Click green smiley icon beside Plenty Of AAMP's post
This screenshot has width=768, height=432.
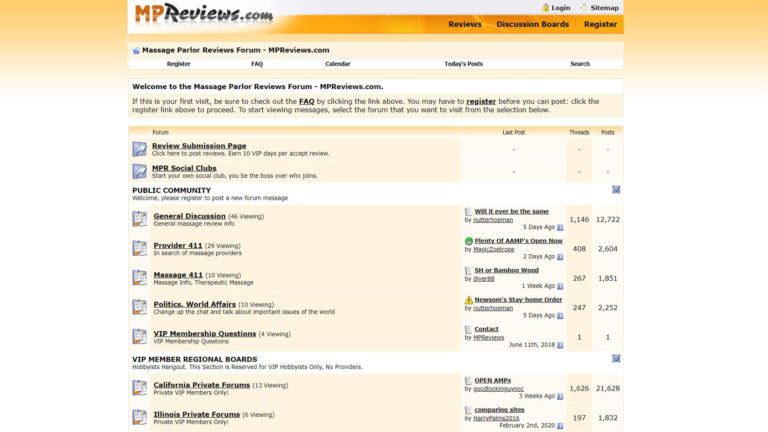(x=469, y=241)
